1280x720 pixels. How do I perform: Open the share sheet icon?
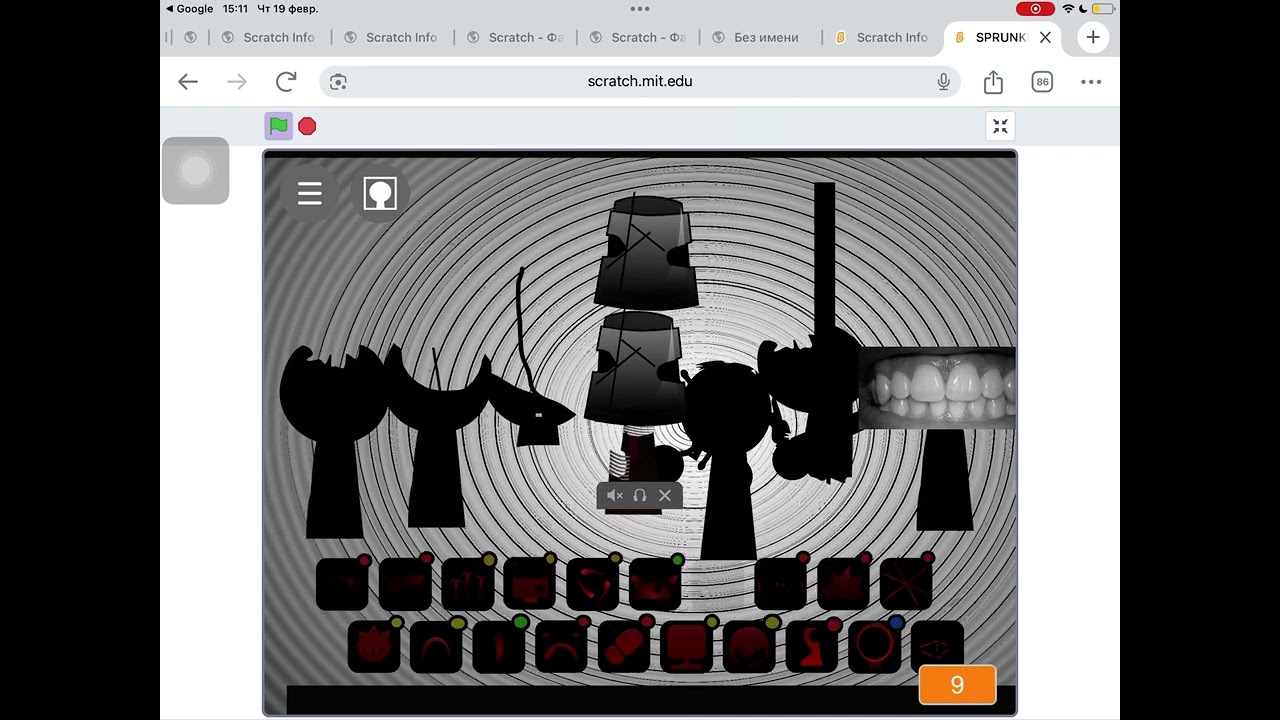(993, 82)
